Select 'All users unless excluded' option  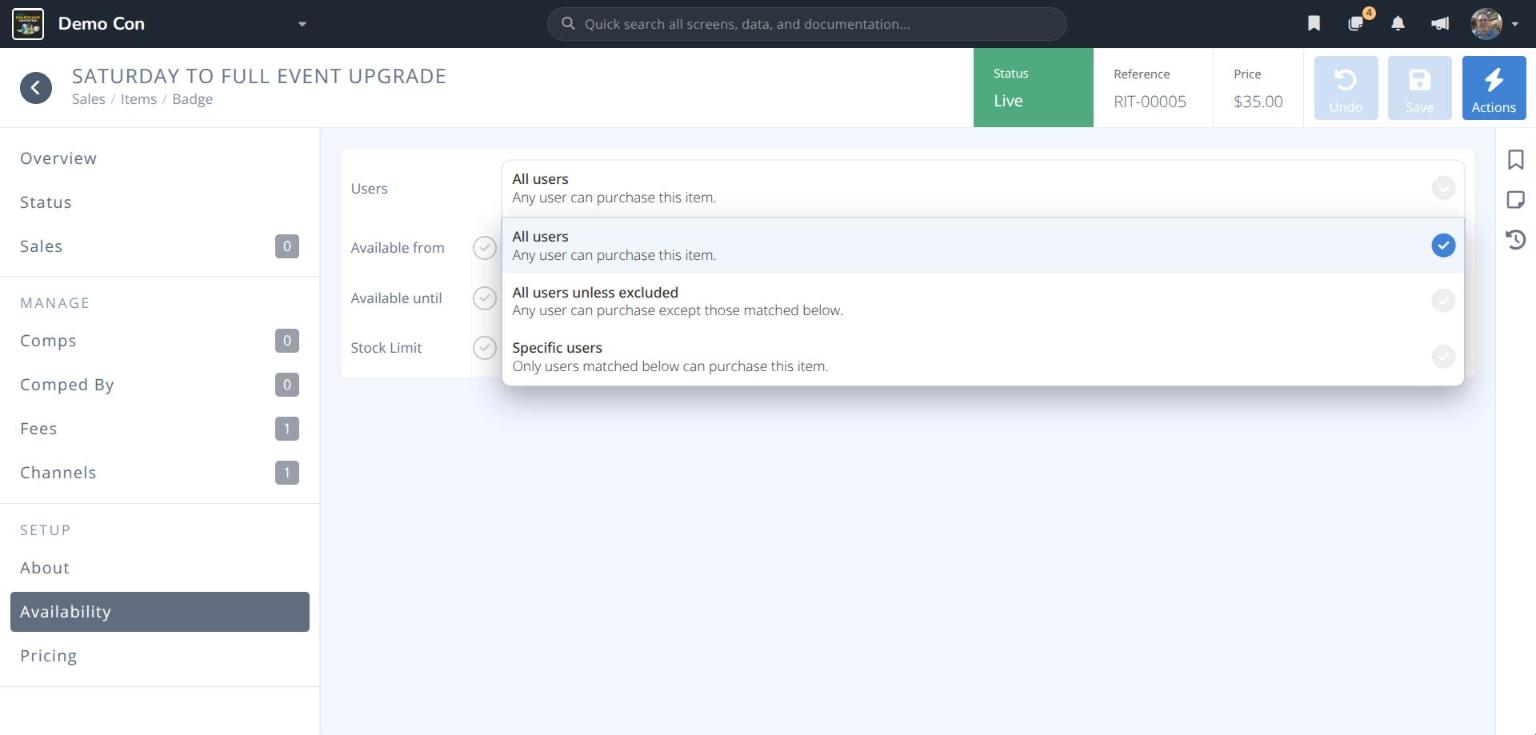tap(983, 301)
